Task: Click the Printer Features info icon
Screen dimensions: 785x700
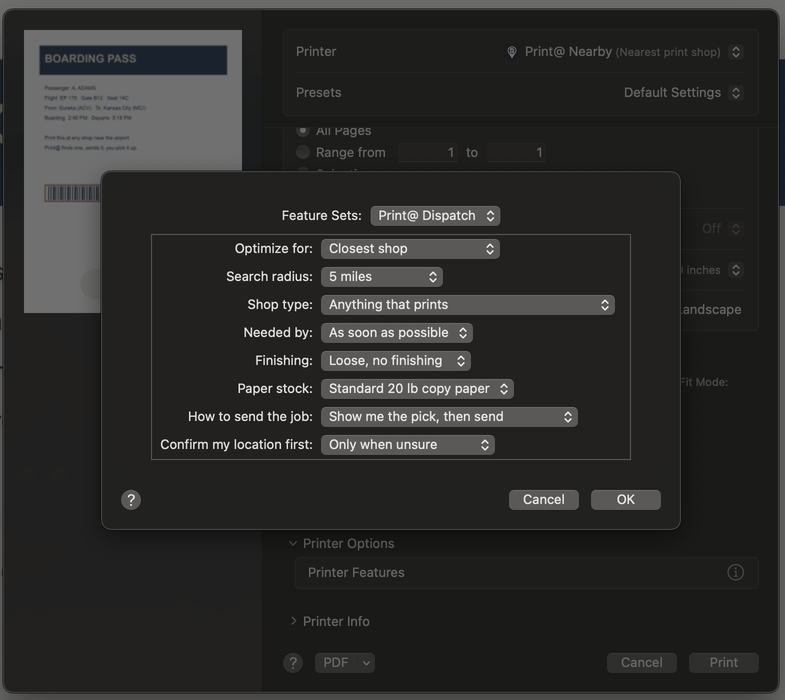Action: (x=735, y=572)
